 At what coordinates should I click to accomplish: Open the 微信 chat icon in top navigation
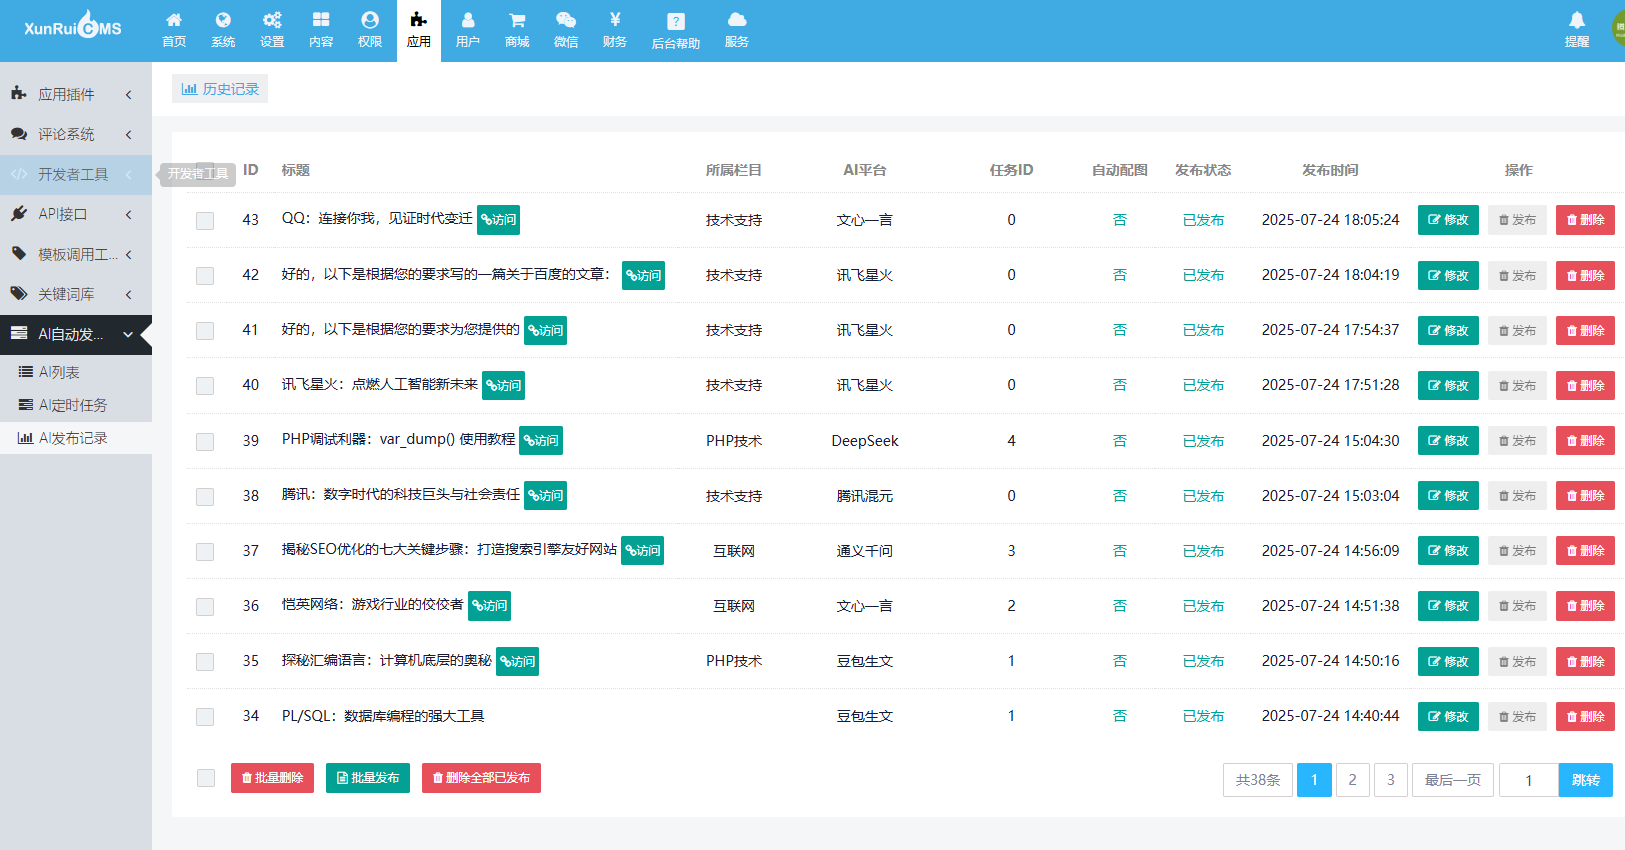click(566, 30)
